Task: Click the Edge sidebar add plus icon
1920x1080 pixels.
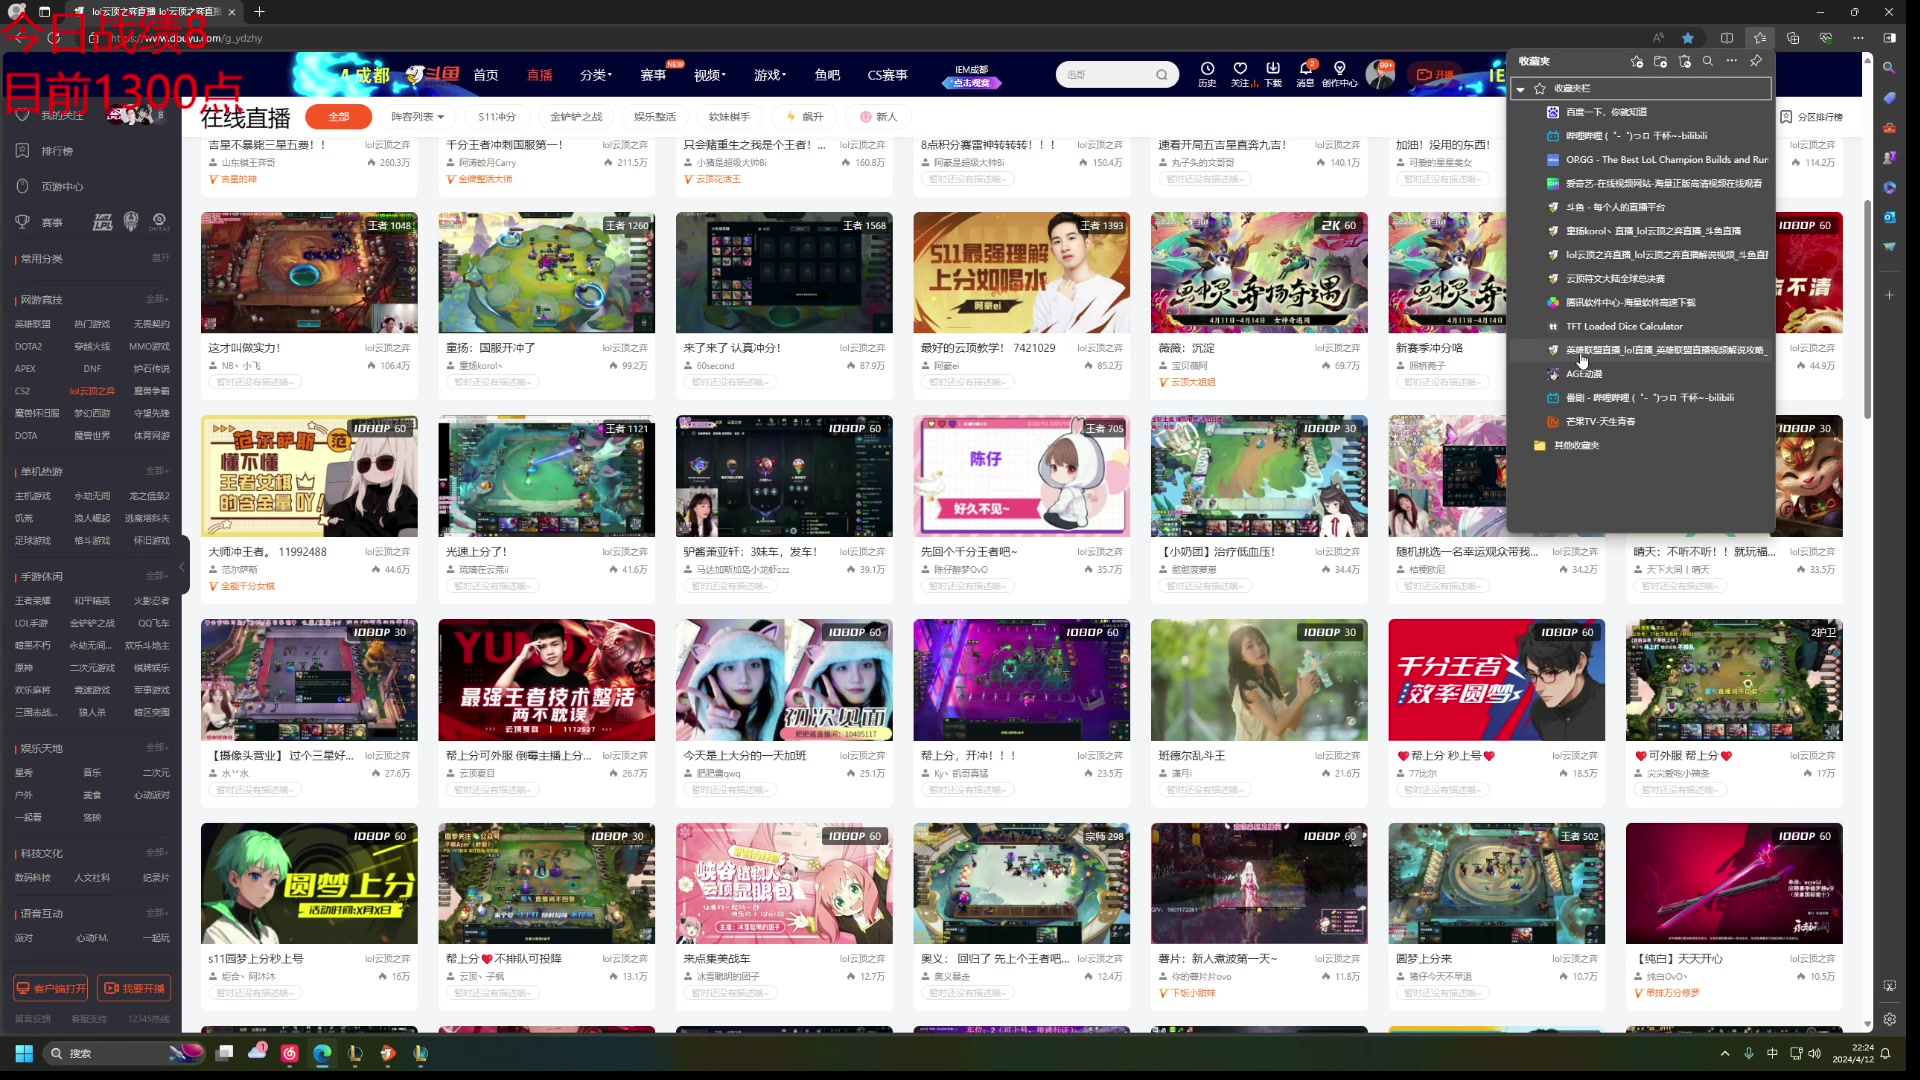Action: pyautogui.click(x=1889, y=295)
